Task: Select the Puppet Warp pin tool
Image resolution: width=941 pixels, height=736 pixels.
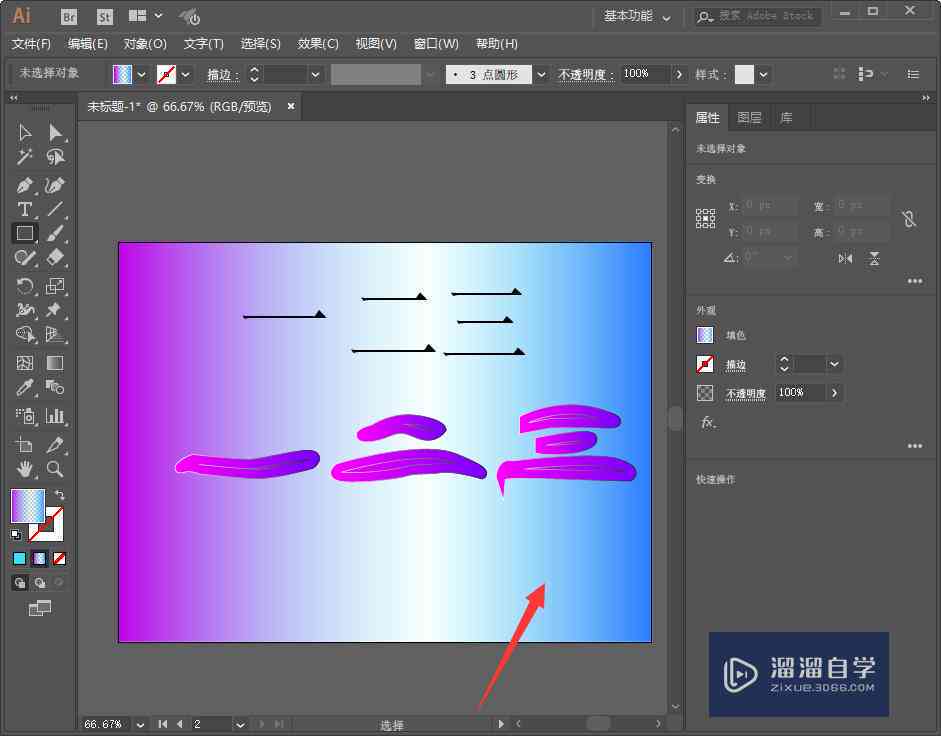Action: tap(55, 310)
